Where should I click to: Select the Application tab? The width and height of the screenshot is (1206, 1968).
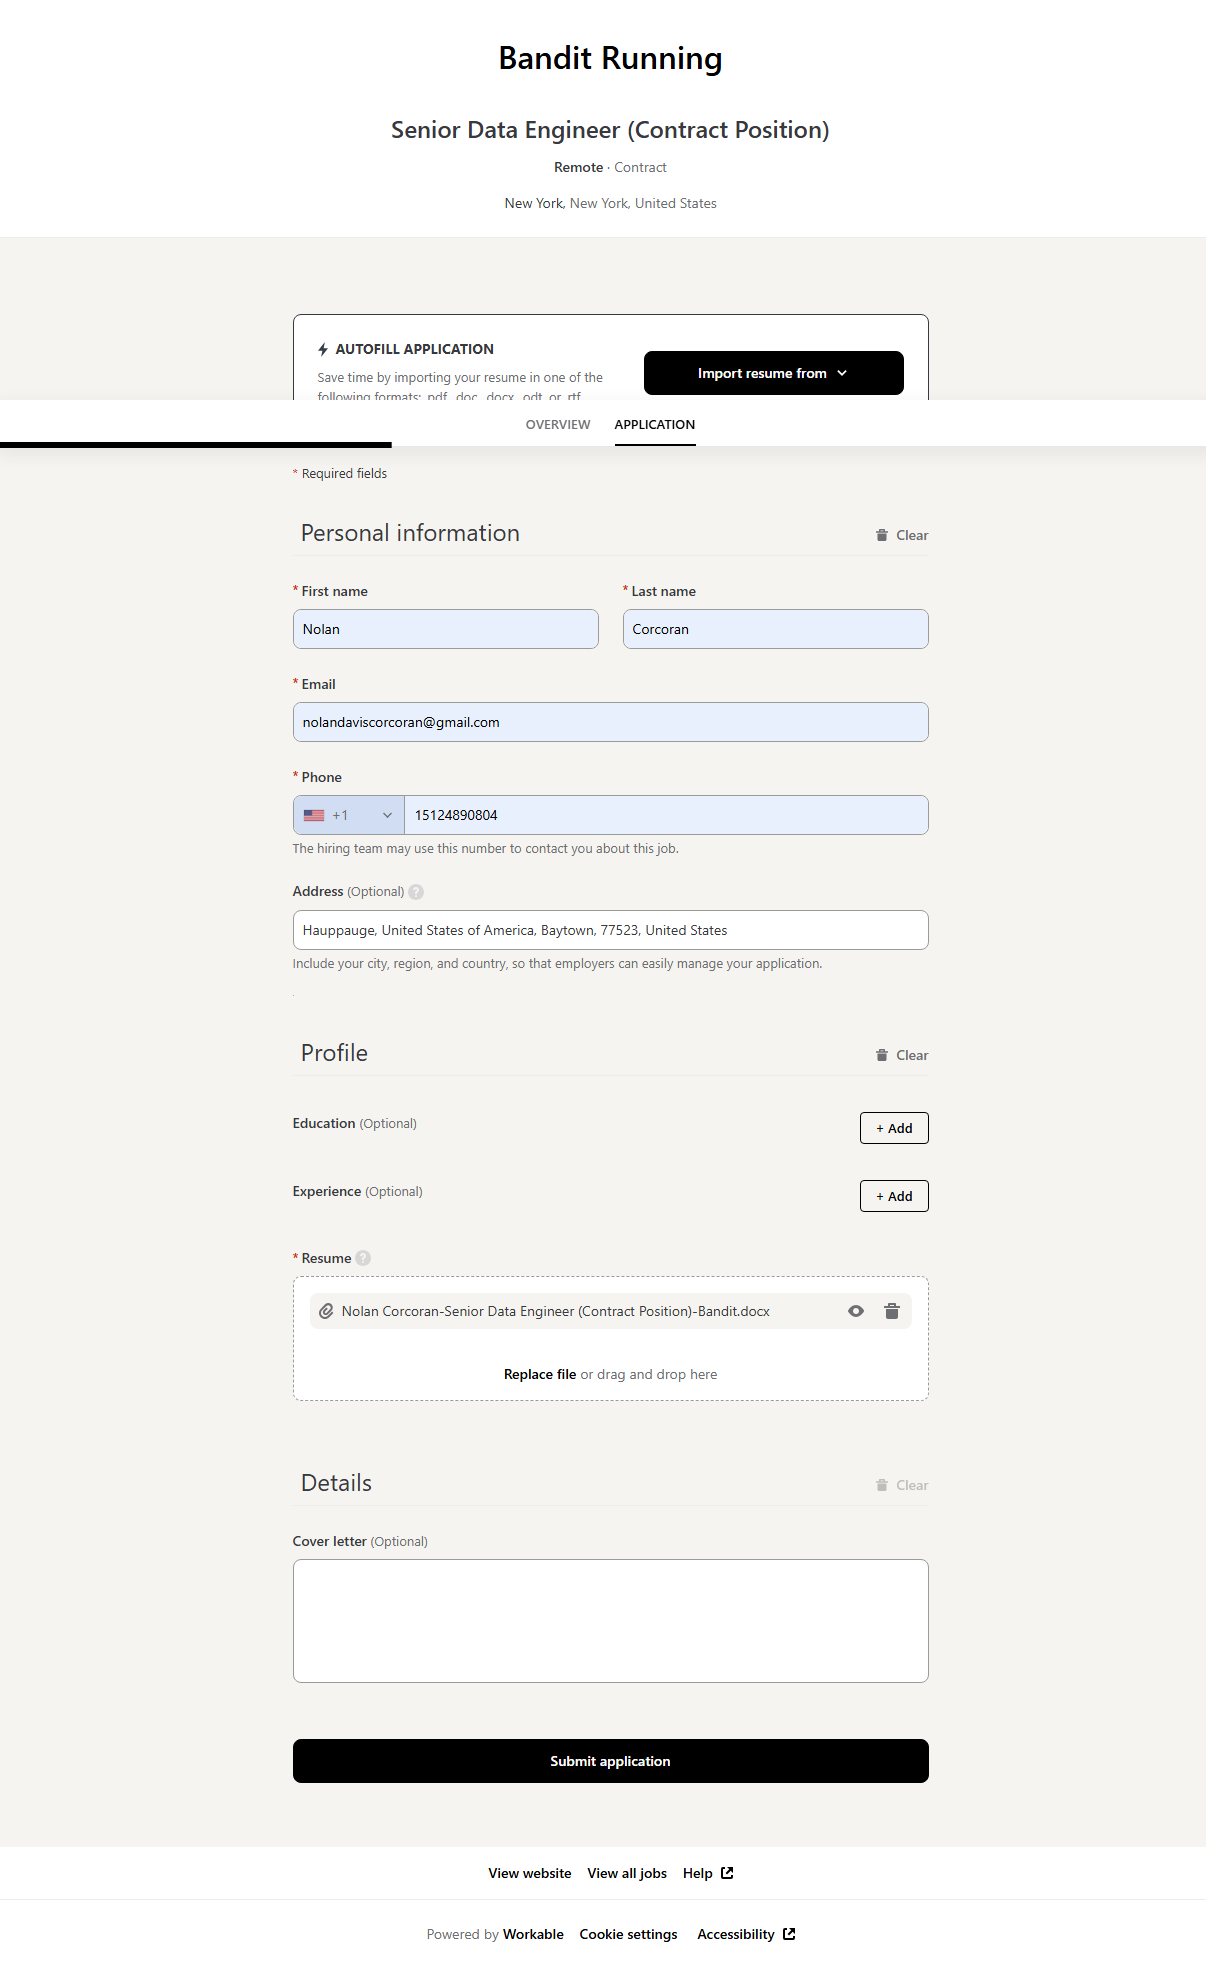tap(654, 424)
